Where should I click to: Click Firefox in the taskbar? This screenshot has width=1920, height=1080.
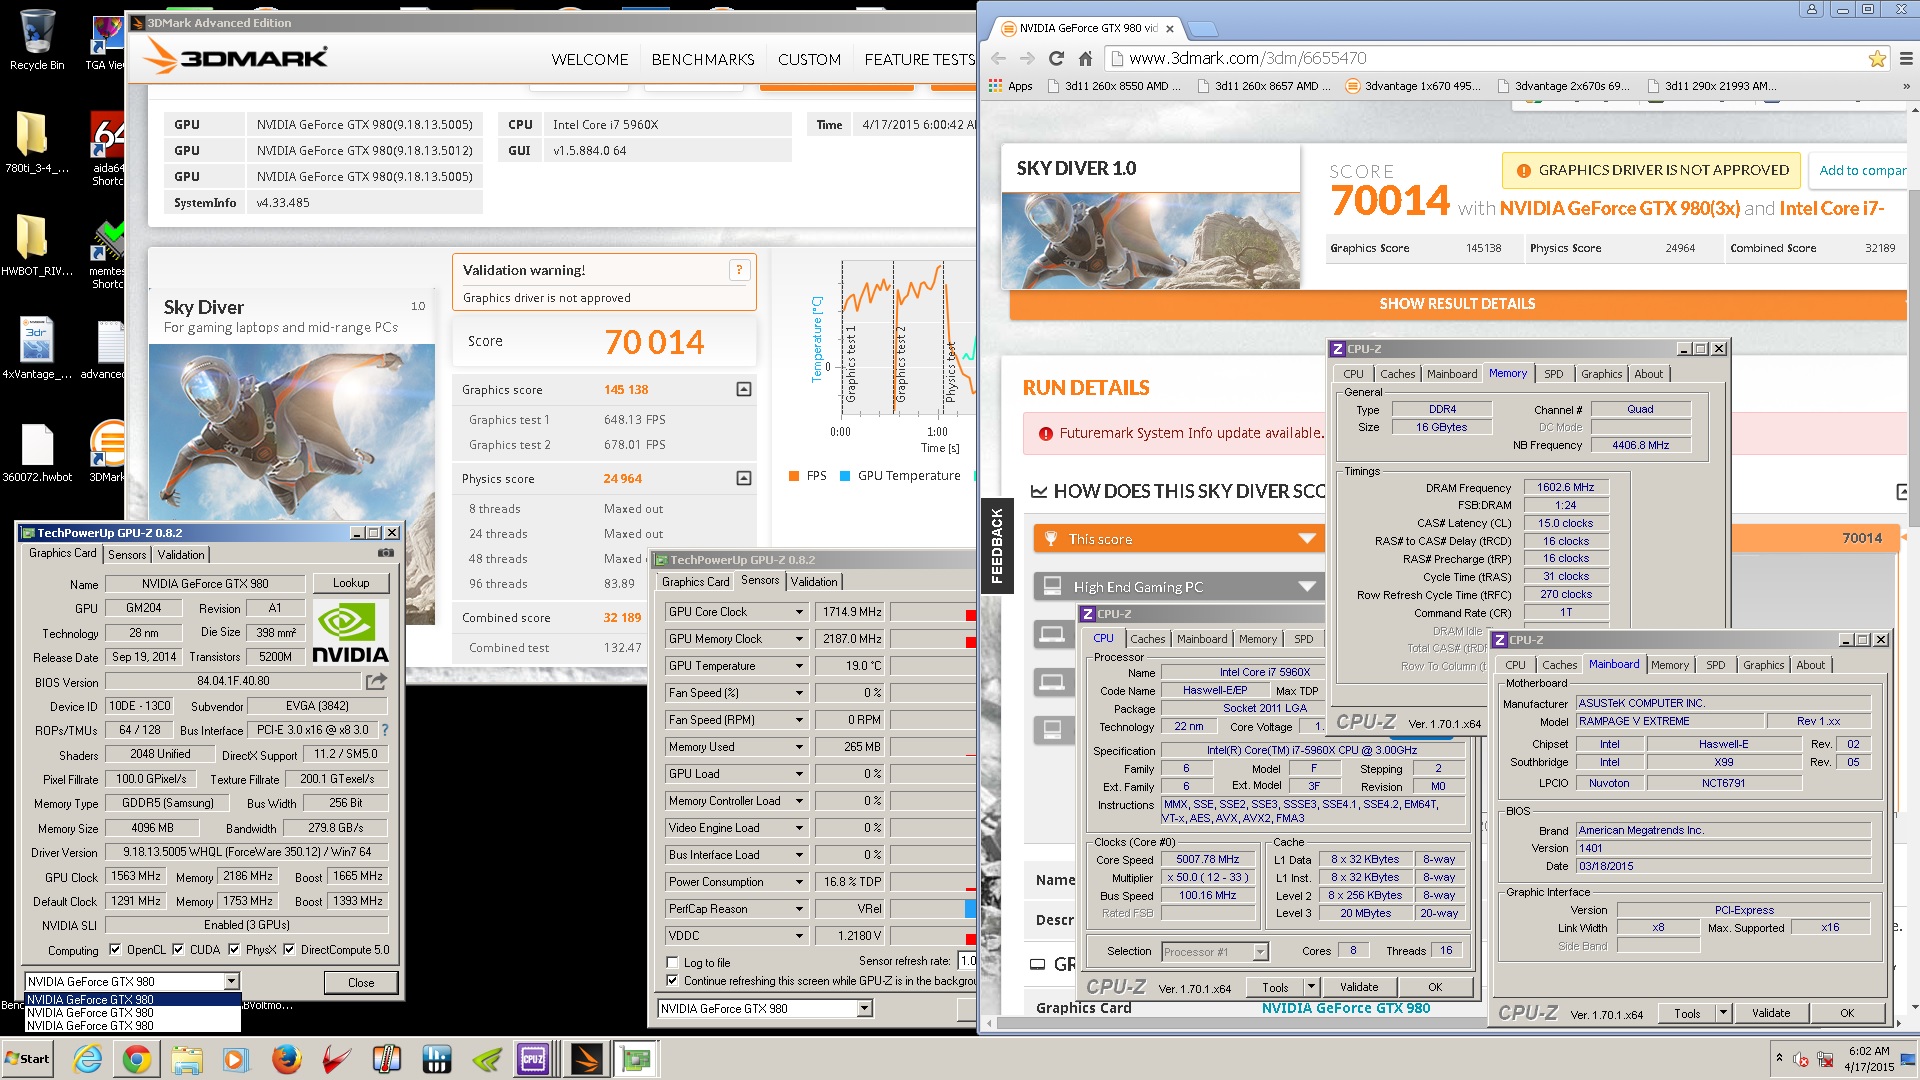point(287,1059)
